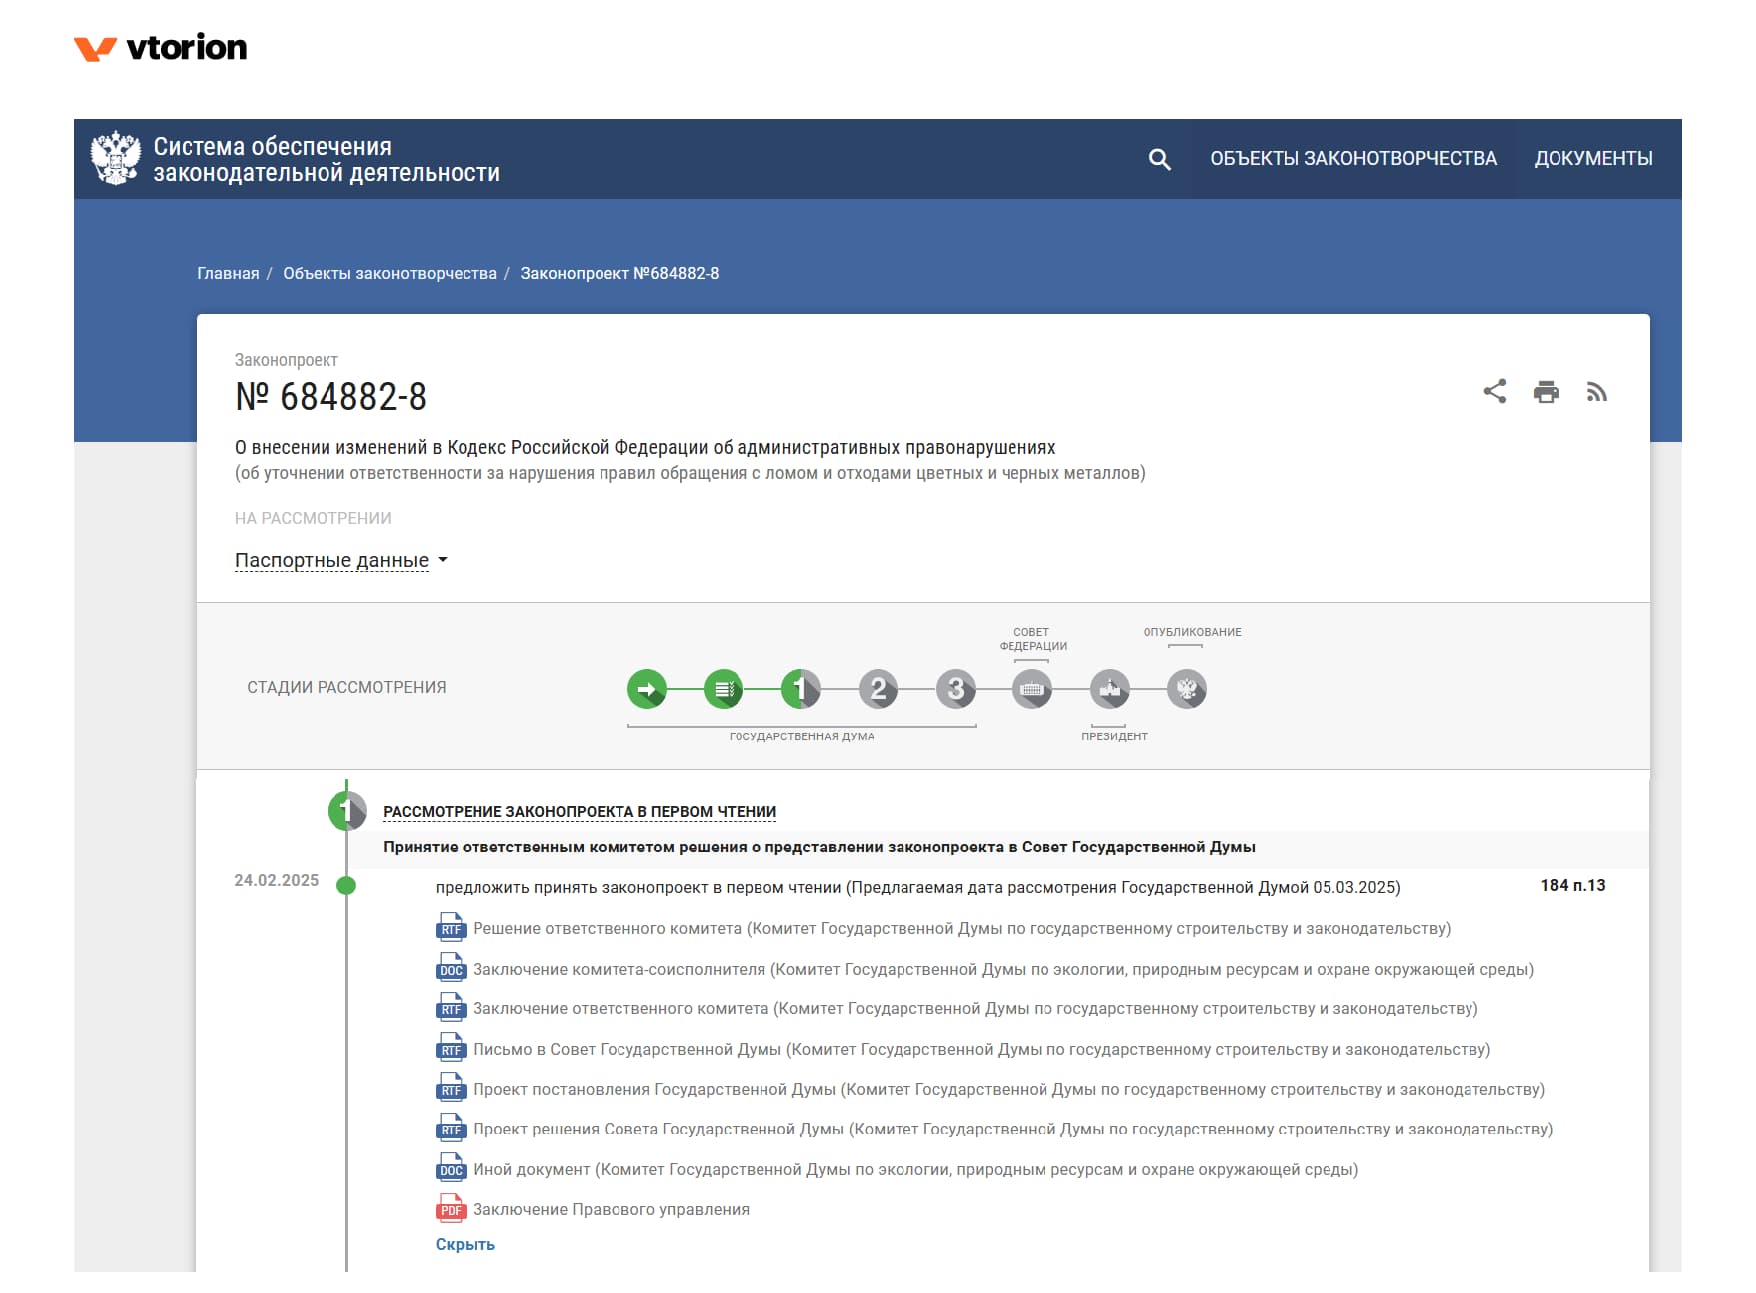Viewport: 1756px width, 1293px height.
Task: Open Заключение комитета-соисполнителя document link
Action: point(1003,969)
